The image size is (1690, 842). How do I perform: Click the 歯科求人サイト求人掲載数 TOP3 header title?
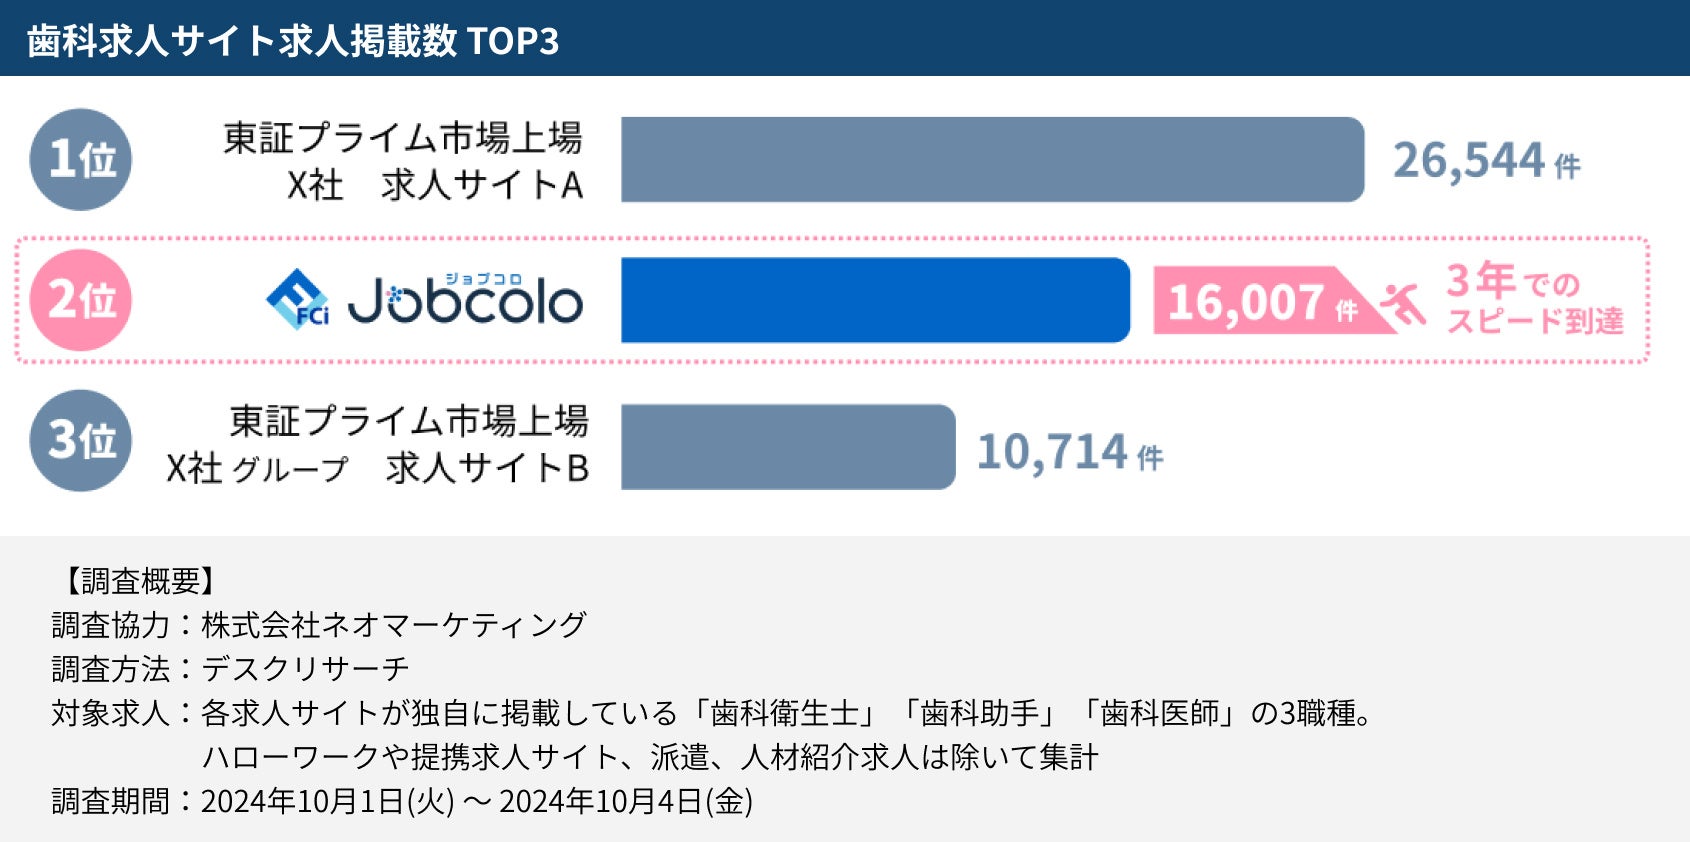[293, 41]
